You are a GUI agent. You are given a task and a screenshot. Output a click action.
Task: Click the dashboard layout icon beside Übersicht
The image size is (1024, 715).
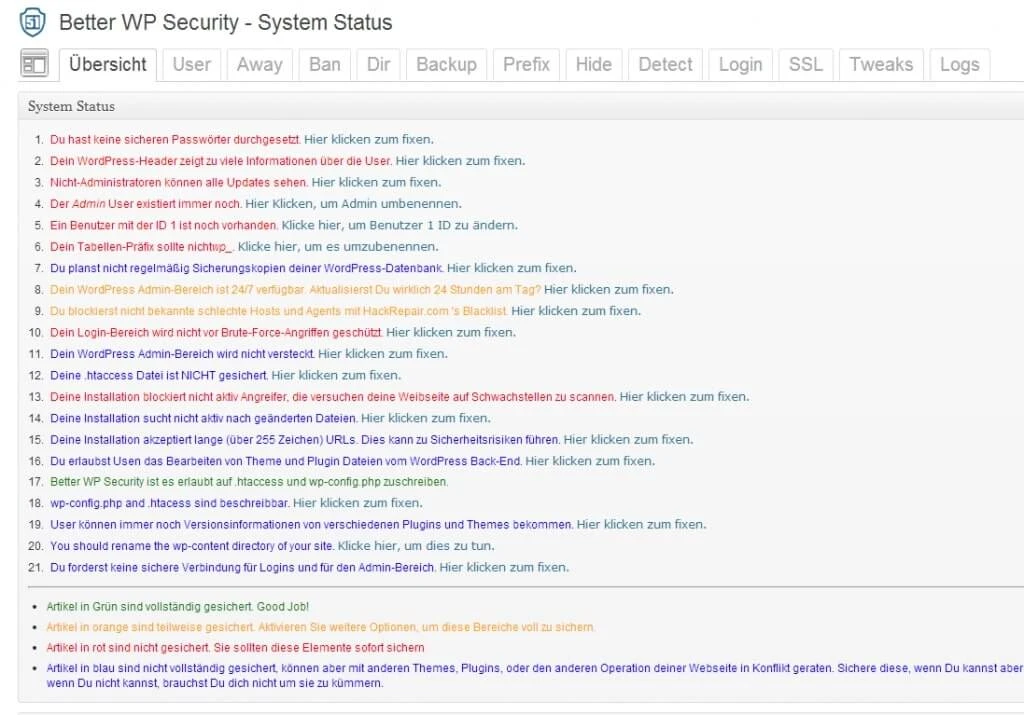click(35, 64)
